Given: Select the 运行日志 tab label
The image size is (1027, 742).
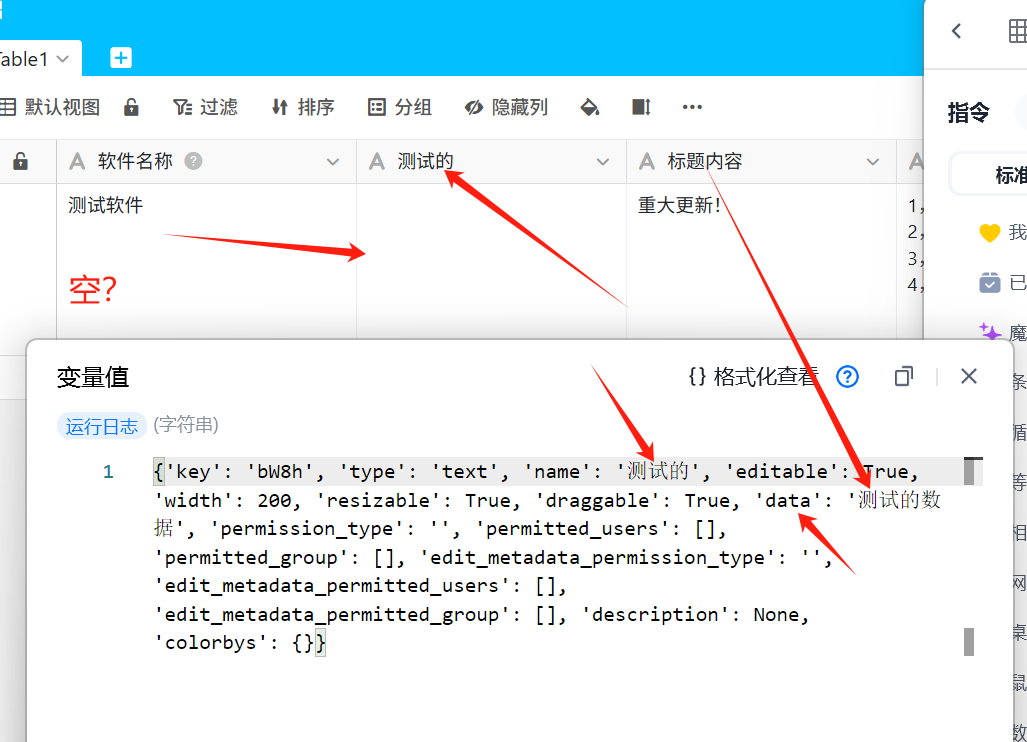Looking at the screenshot, I should 102,426.
